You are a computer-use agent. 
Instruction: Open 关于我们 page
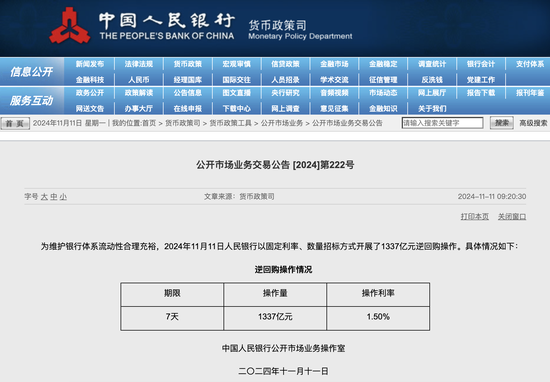(432, 108)
